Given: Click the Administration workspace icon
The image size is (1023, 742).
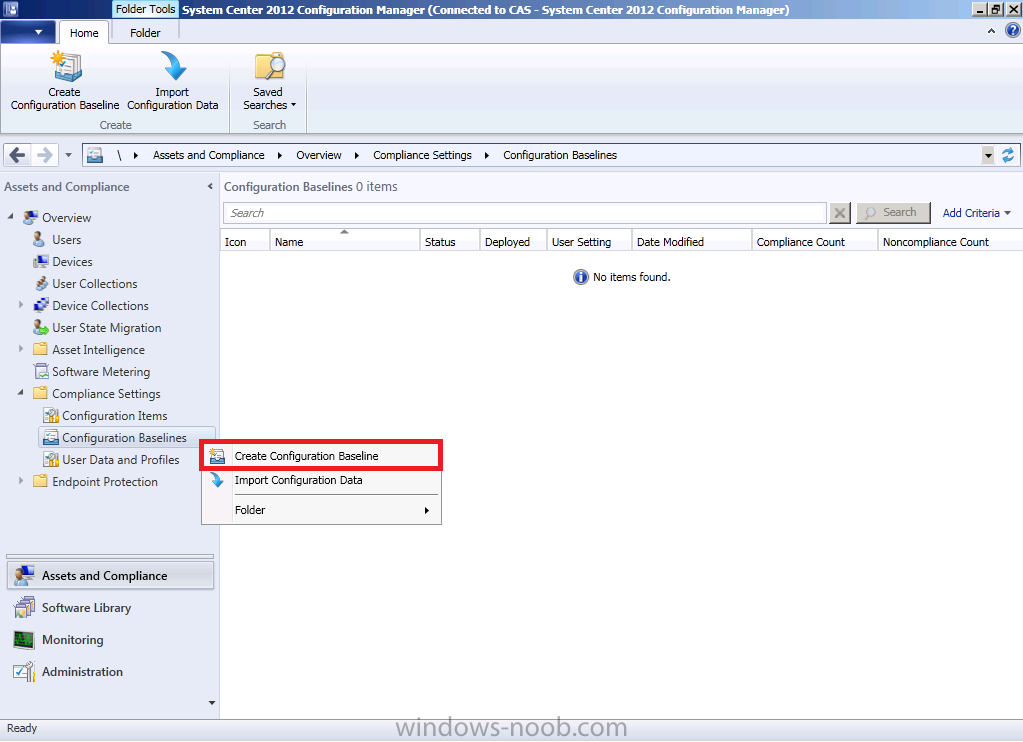Looking at the screenshot, I should tap(24, 672).
